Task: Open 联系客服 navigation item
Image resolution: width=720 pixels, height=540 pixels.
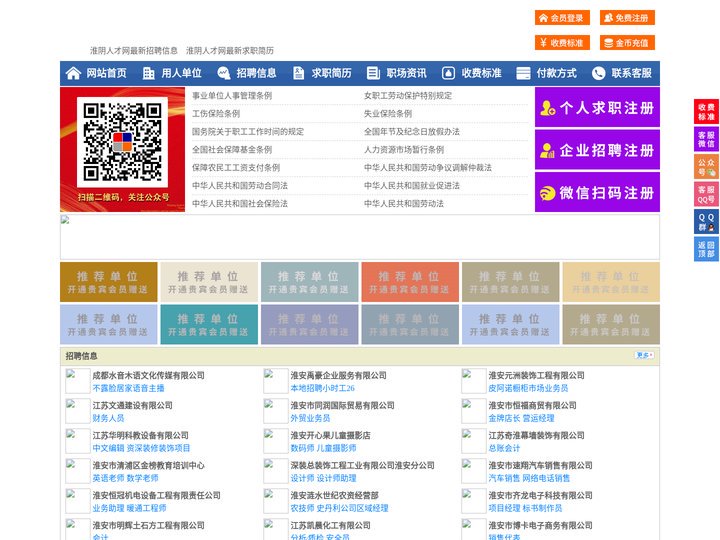Action: click(x=631, y=73)
